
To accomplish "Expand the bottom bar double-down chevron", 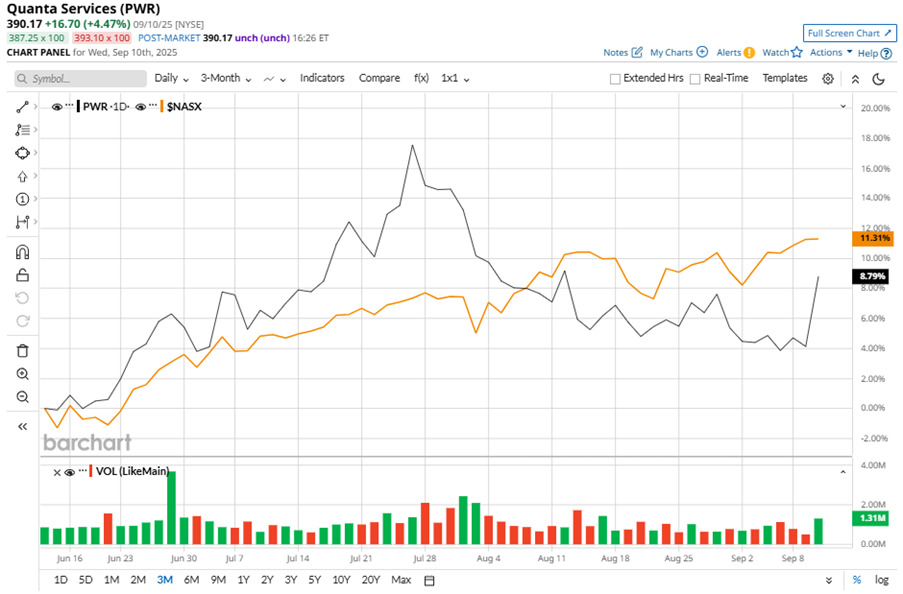I will [x=829, y=580].
